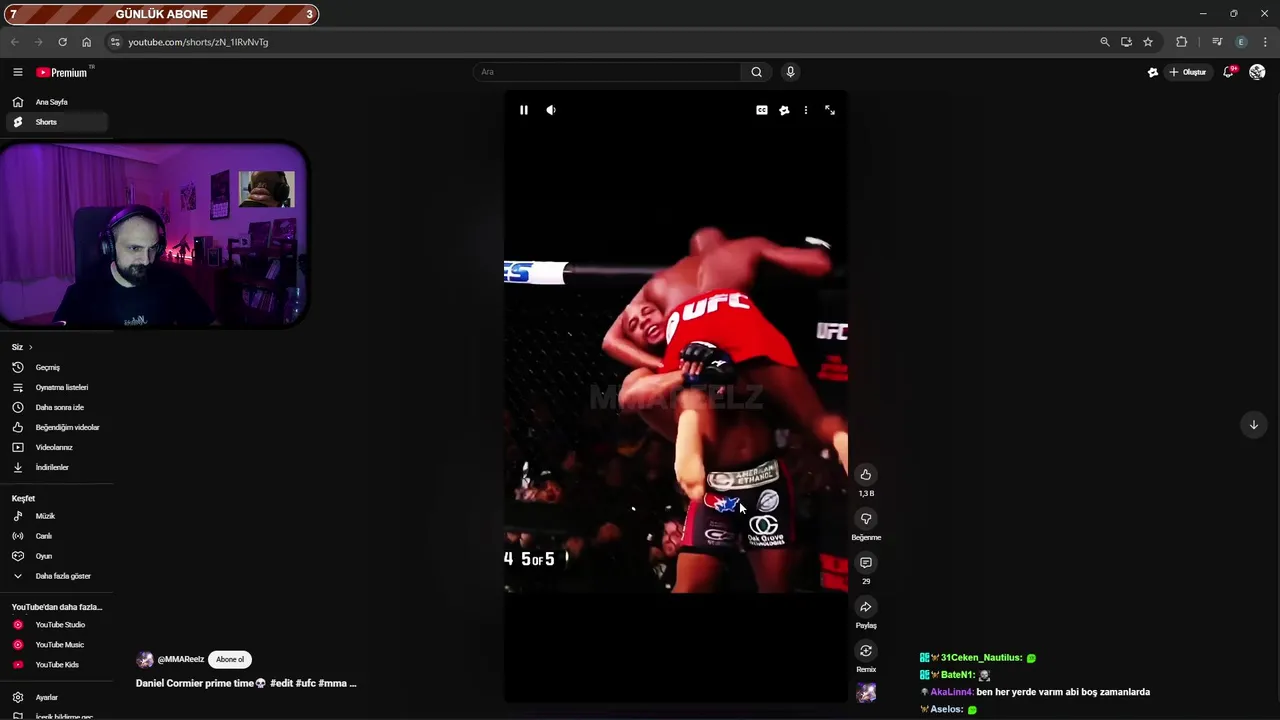
Task: Go to browser home page
Action: (x=86, y=42)
